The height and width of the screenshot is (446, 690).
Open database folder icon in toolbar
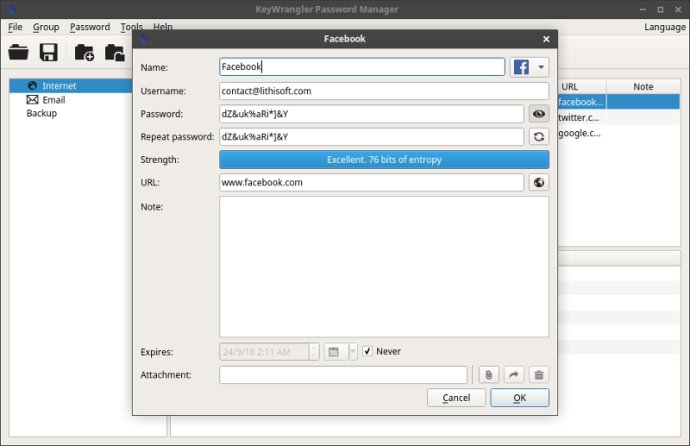[18, 52]
